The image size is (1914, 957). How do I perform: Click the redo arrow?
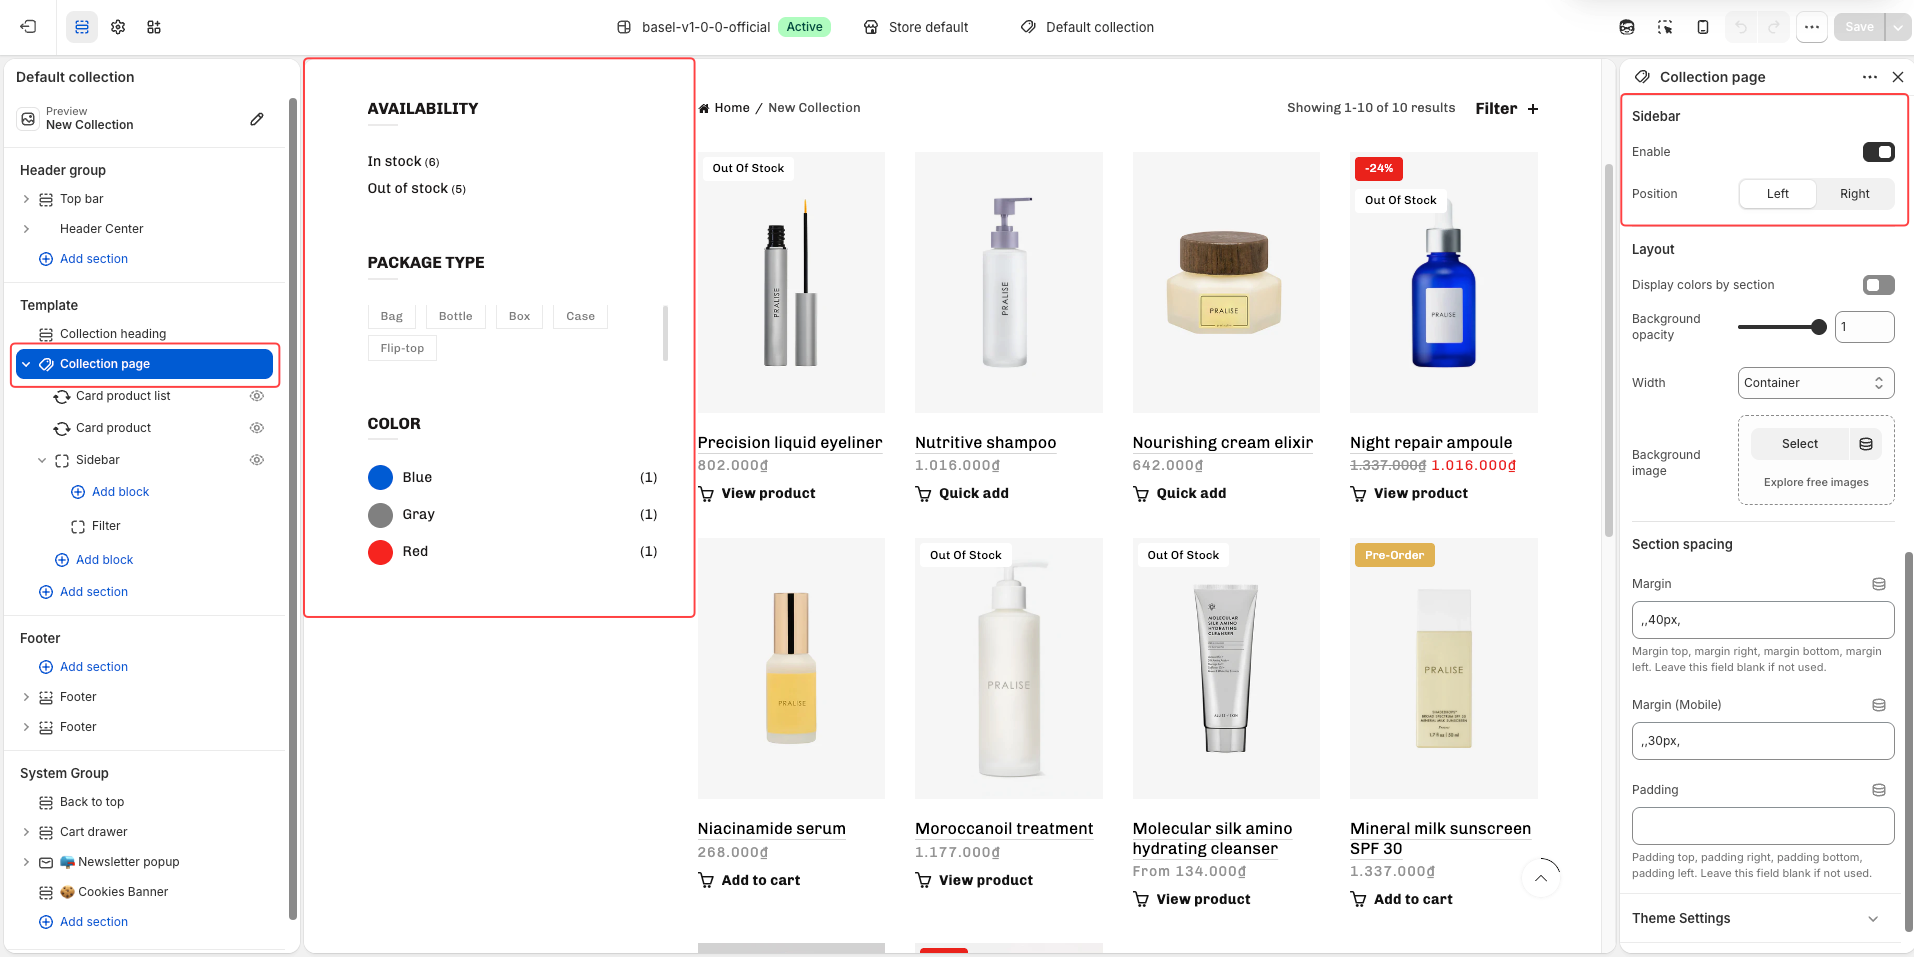1774,27
